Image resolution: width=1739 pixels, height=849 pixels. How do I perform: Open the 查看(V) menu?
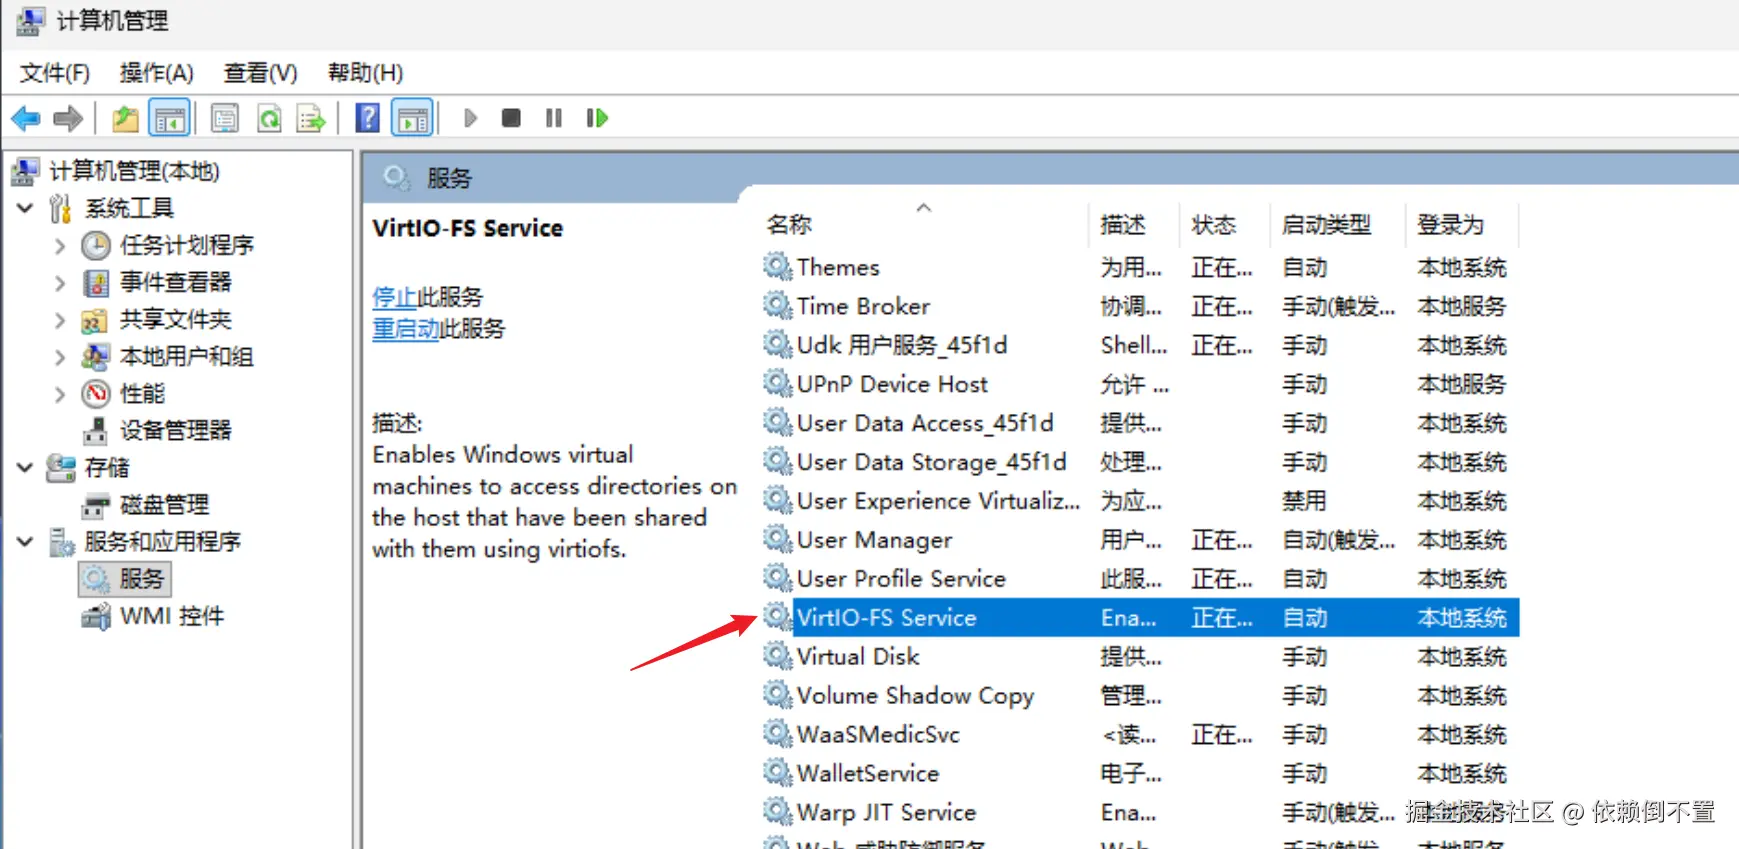click(x=260, y=73)
